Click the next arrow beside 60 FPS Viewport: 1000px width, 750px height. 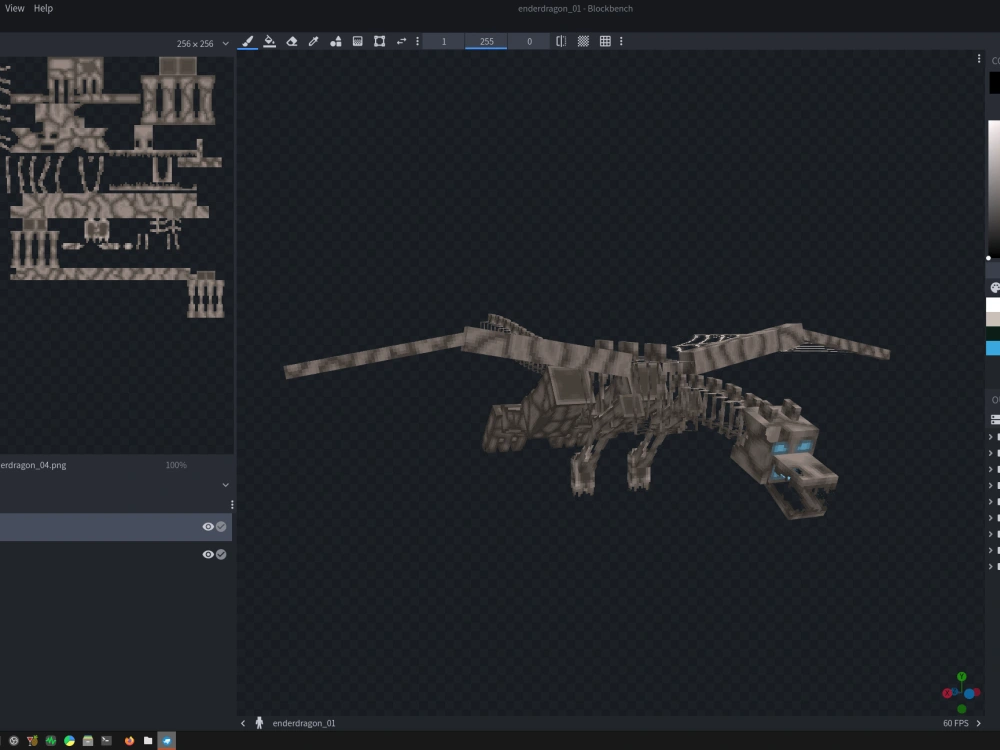point(980,722)
